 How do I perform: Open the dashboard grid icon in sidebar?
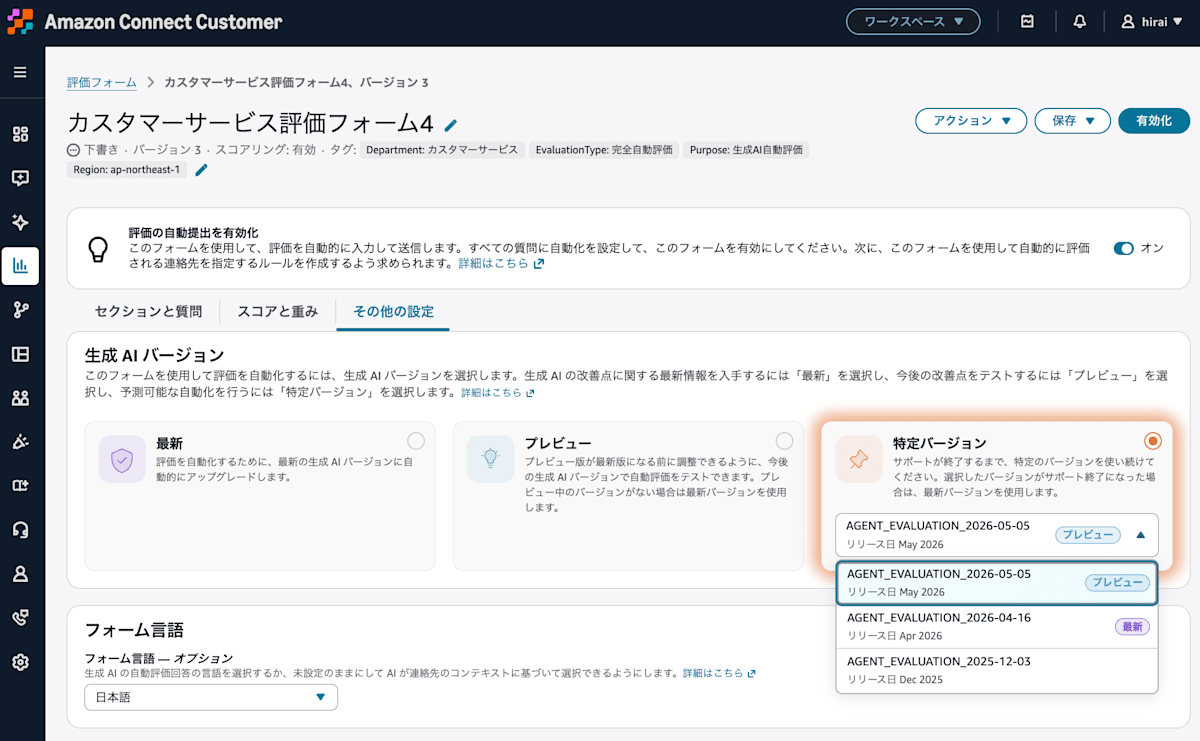coord(20,134)
